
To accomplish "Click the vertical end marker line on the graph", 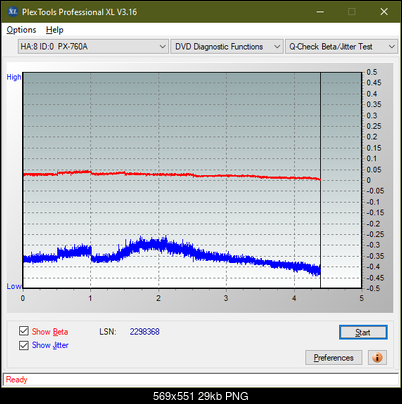I will [x=320, y=180].
